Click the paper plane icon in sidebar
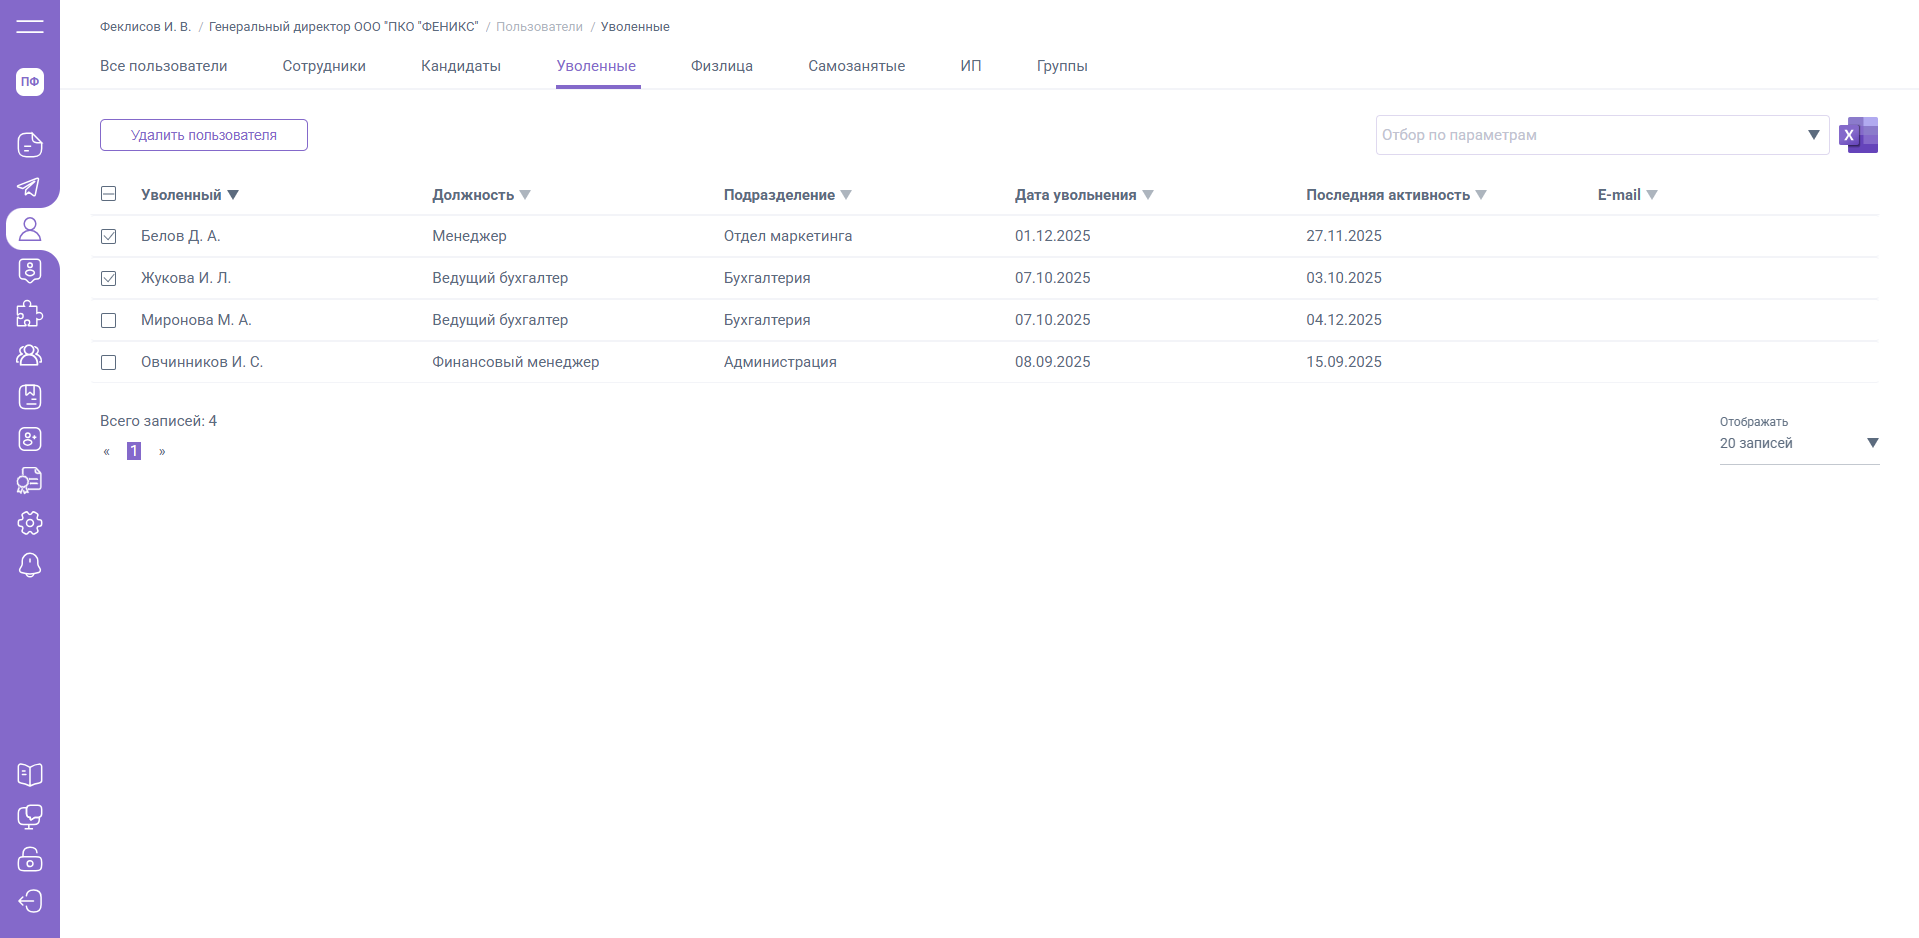 point(30,187)
